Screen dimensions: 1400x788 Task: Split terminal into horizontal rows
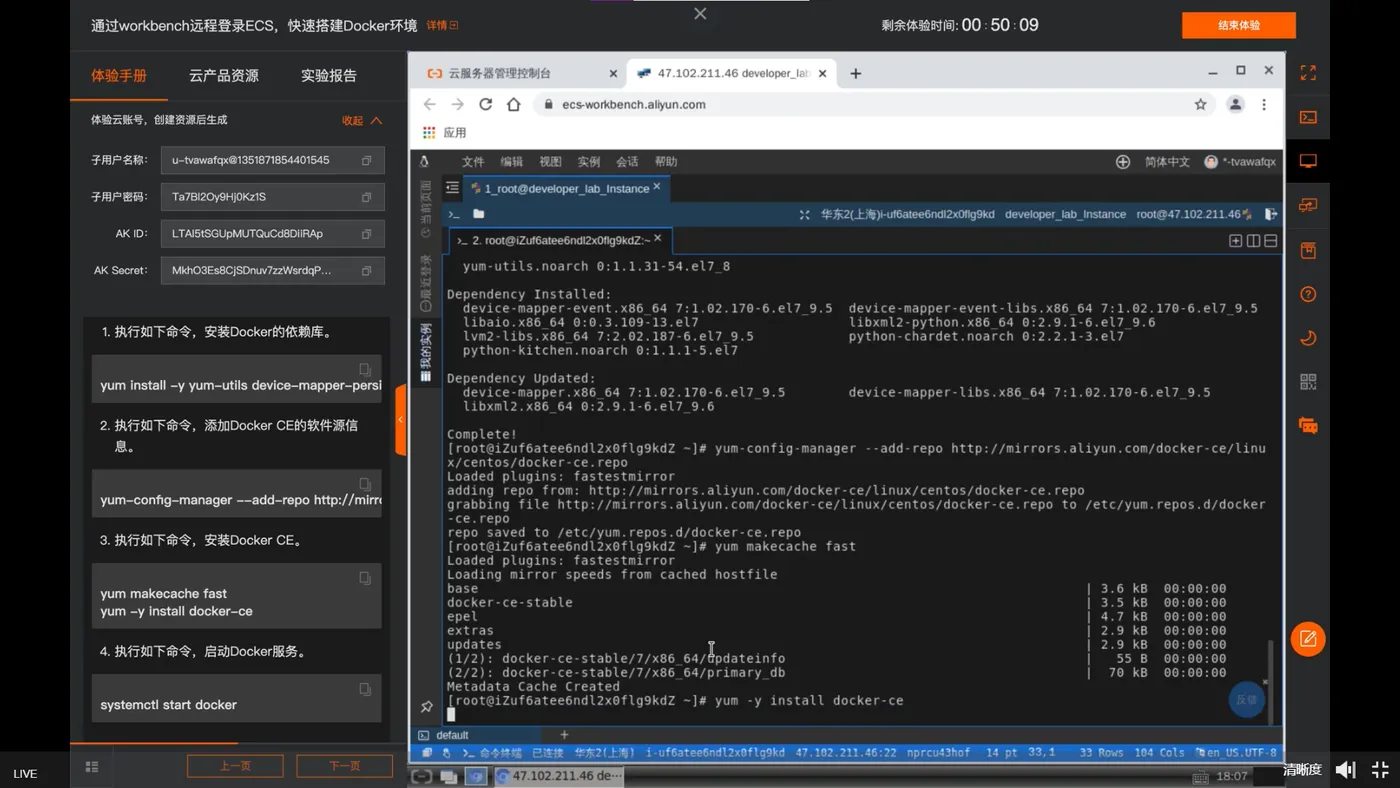tap(1271, 241)
